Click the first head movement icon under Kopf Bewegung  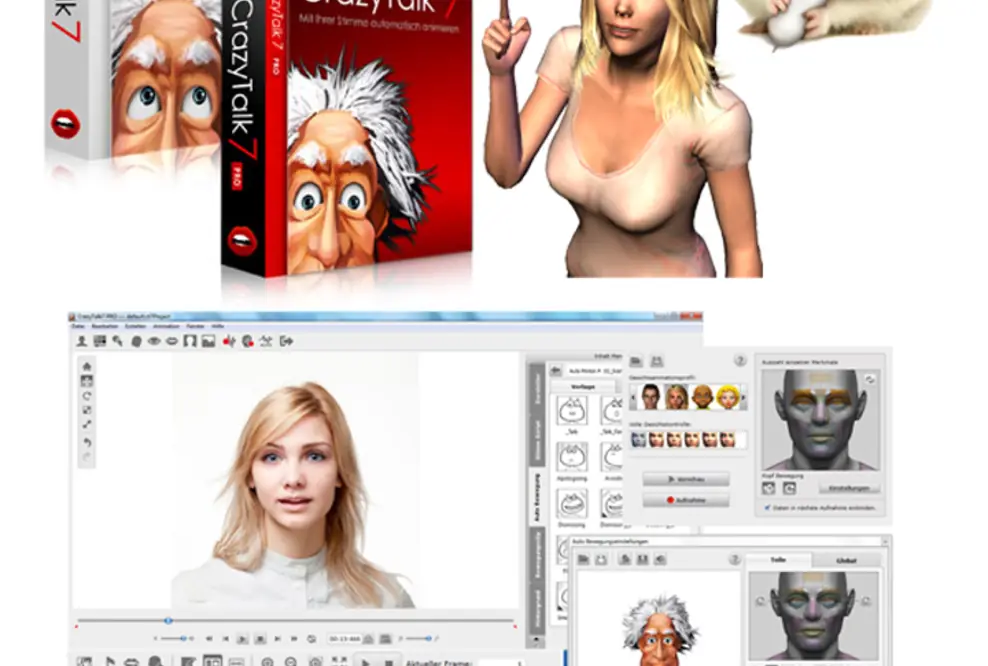(769, 488)
